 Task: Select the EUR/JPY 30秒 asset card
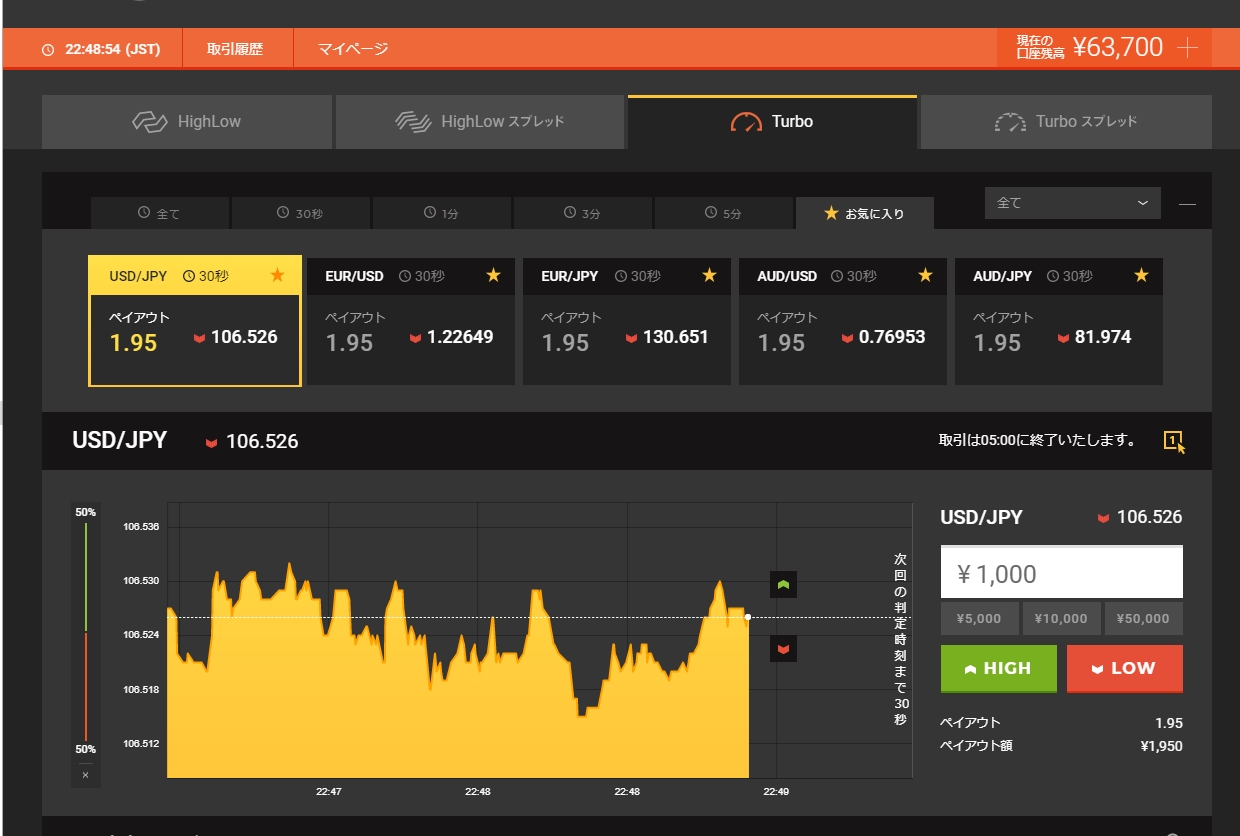[x=627, y=321]
